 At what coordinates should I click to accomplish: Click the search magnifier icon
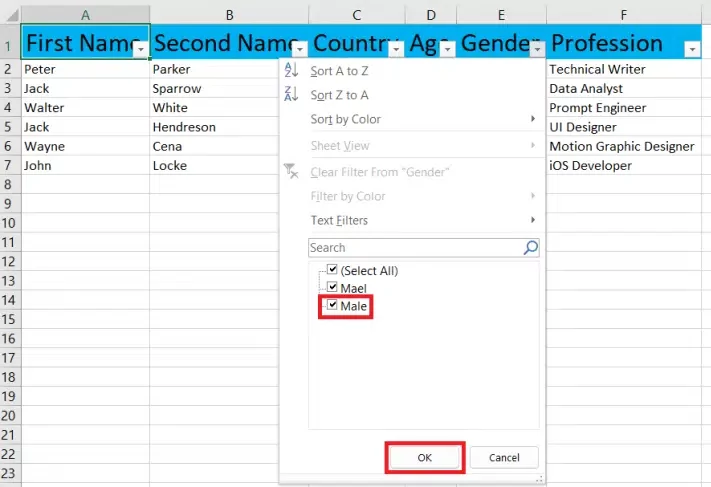point(530,248)
